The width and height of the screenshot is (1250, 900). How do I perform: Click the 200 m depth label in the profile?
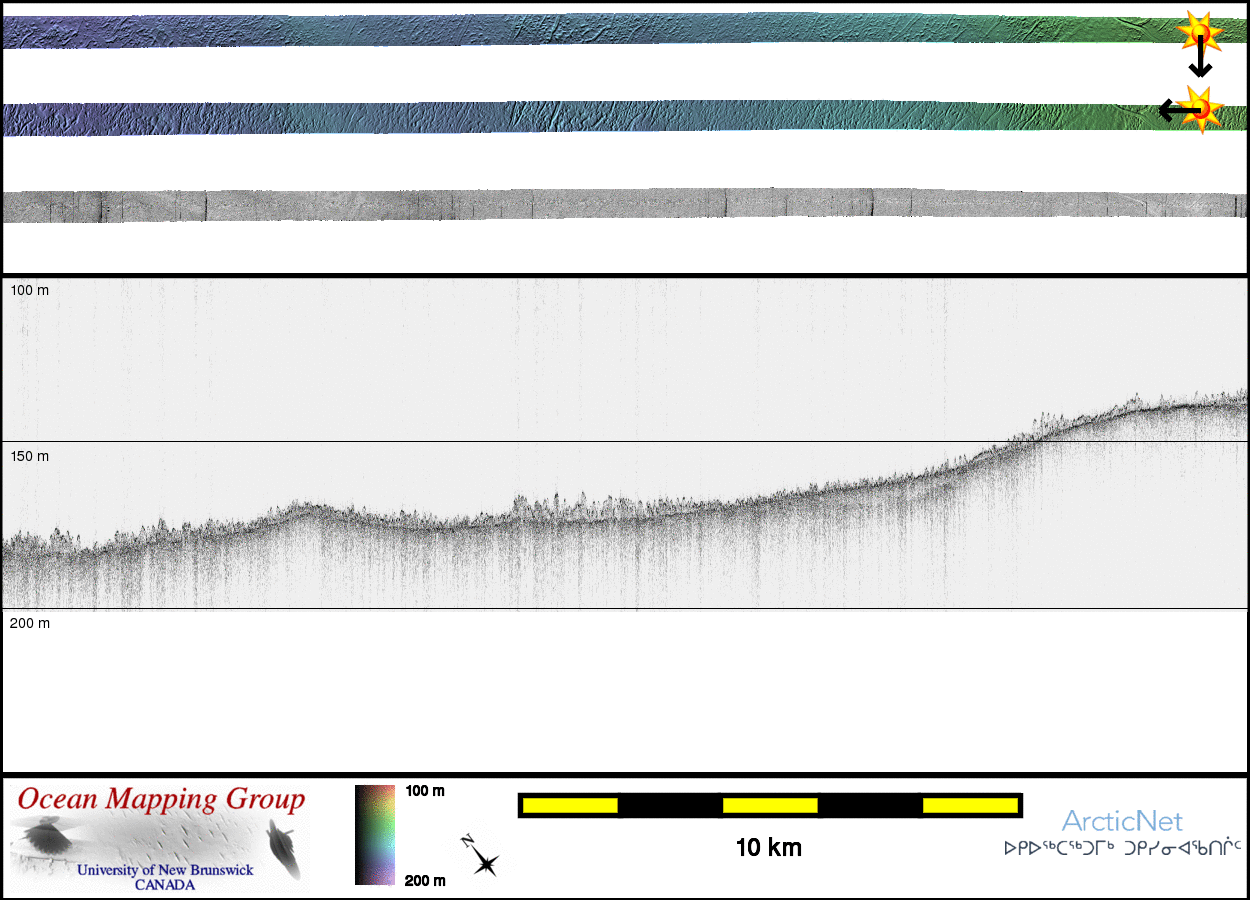coord(30,623)
